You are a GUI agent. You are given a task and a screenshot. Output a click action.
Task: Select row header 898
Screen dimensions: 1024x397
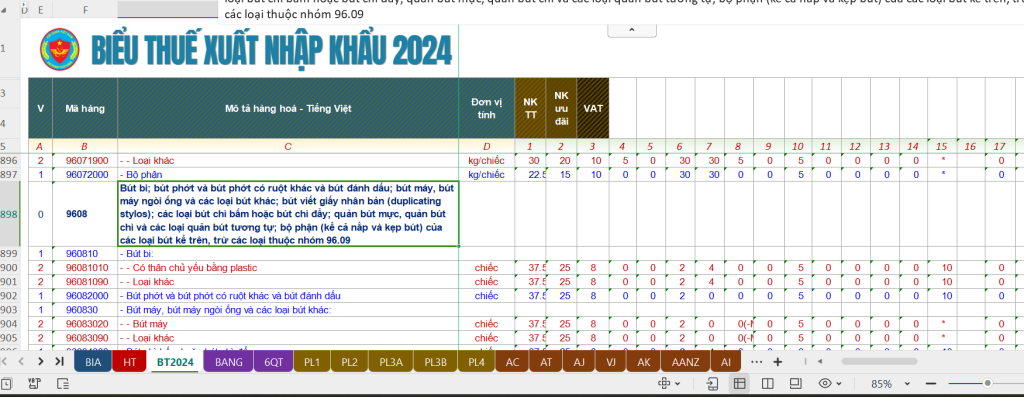(x=10, y=214)
